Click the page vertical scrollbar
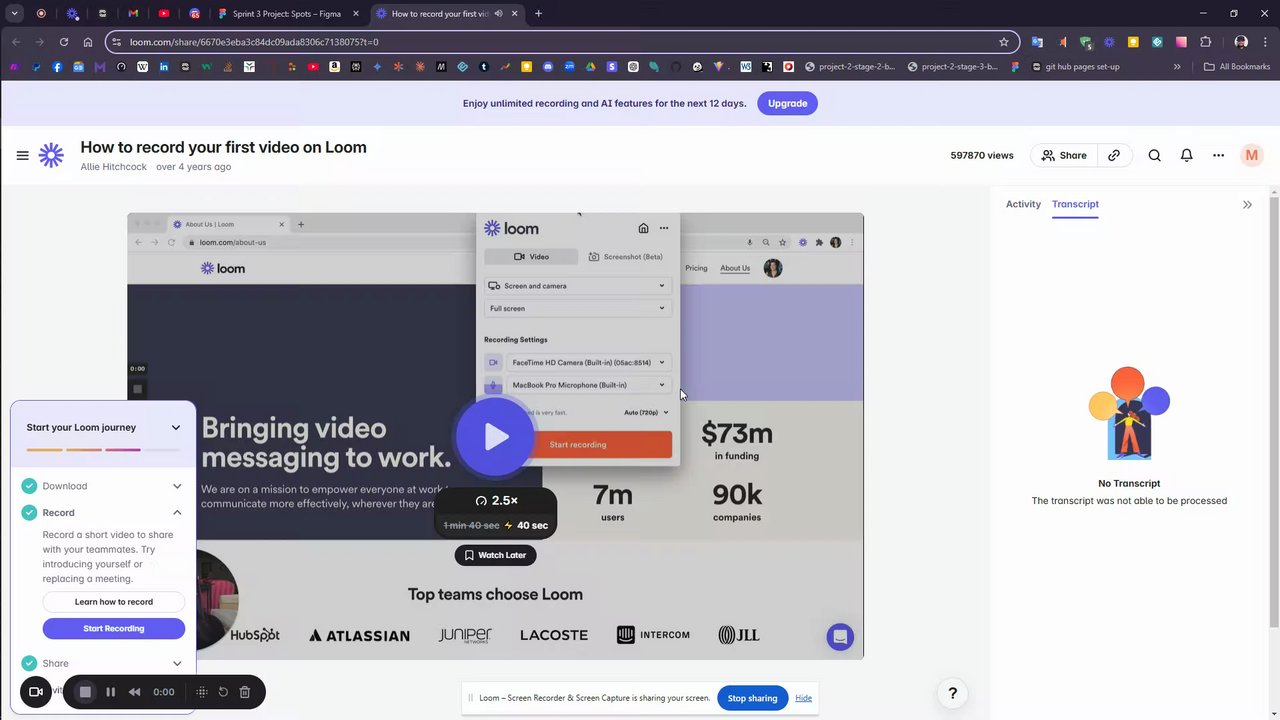Viewport: 1280px width, 720px height. tap(1274, 410)
